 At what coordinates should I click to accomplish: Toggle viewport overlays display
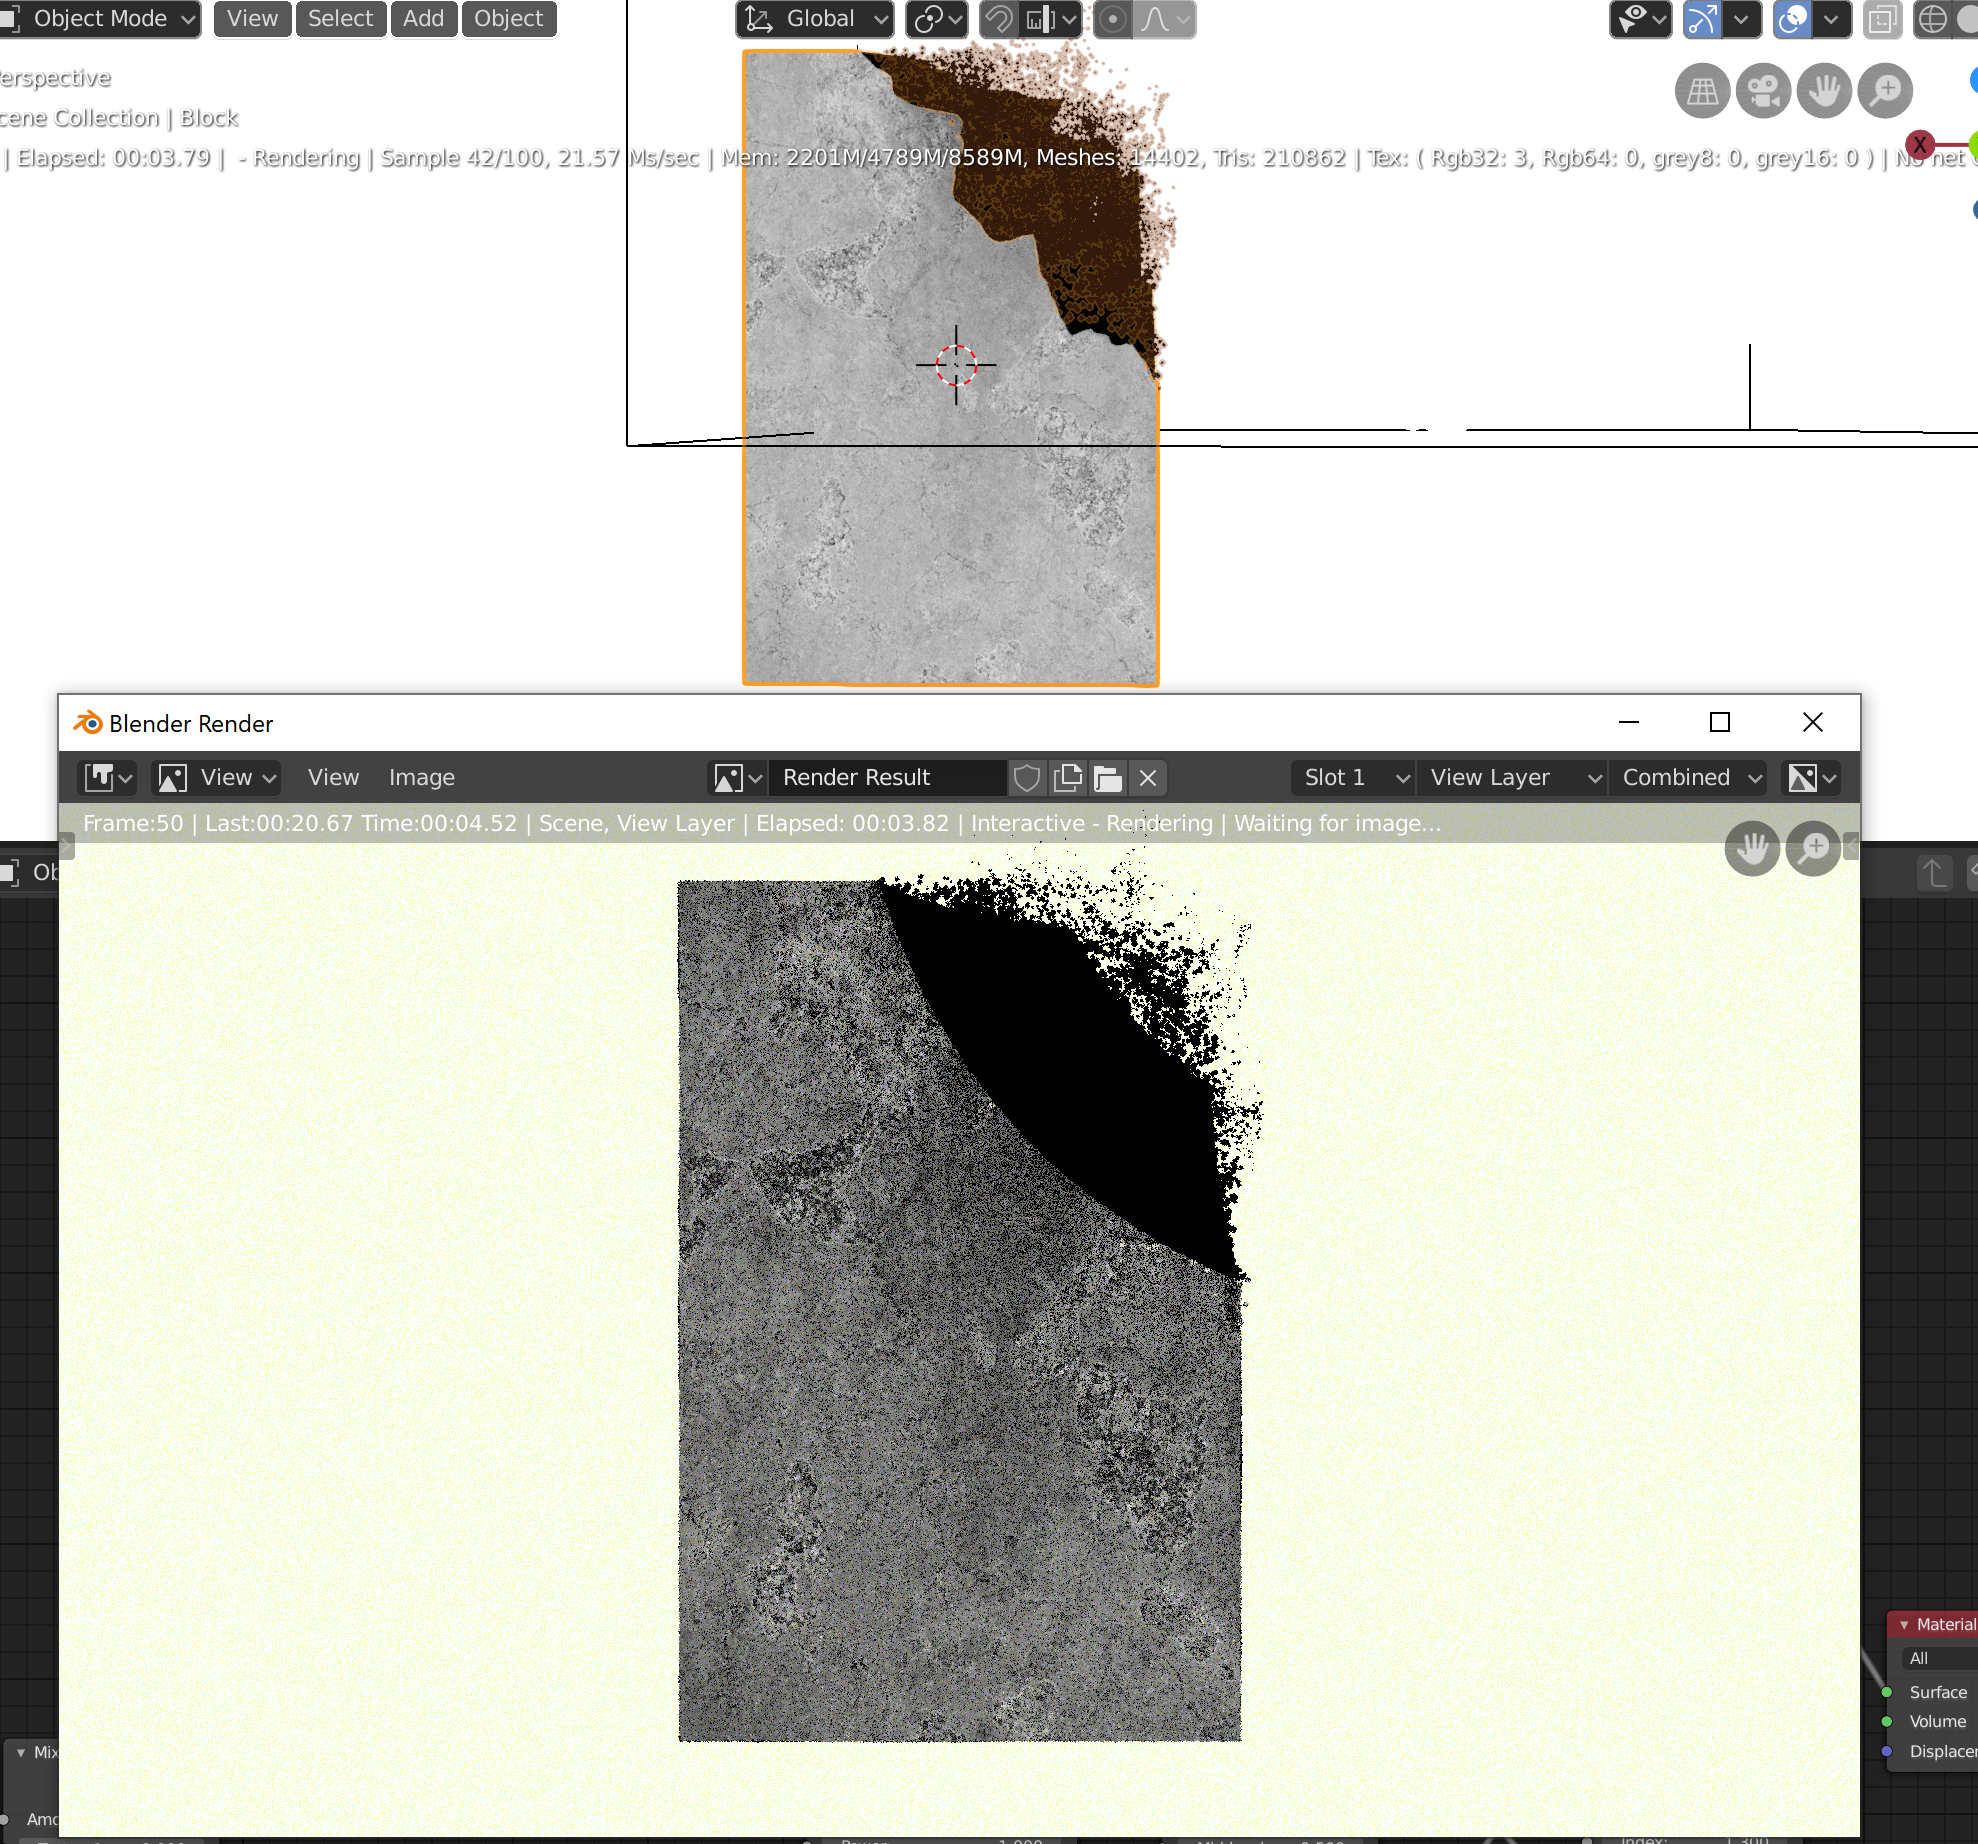(x=1793, y=19)
